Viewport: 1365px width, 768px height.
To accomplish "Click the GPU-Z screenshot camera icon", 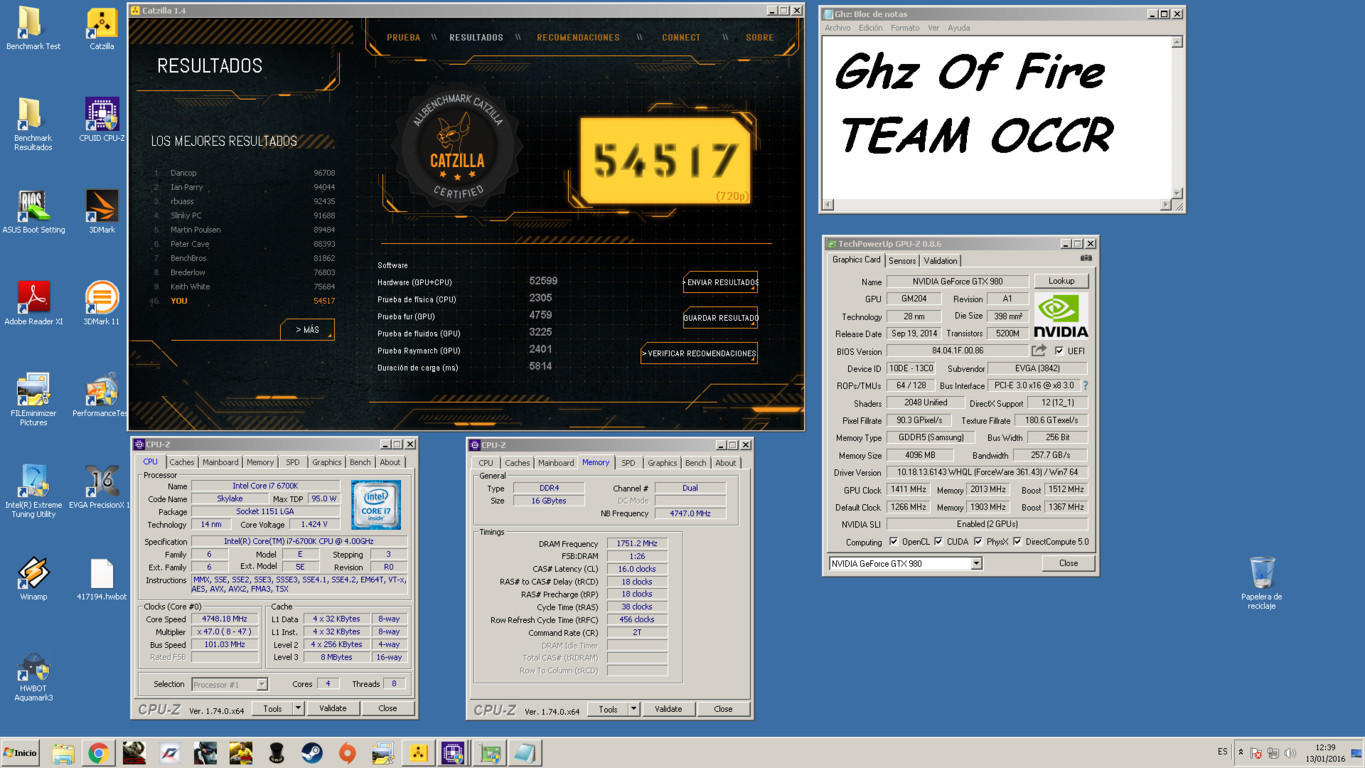I will tap(1085, 259).
